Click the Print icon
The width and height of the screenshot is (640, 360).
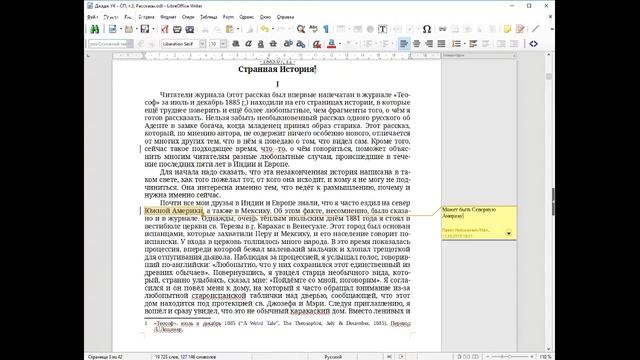[177, 29]
